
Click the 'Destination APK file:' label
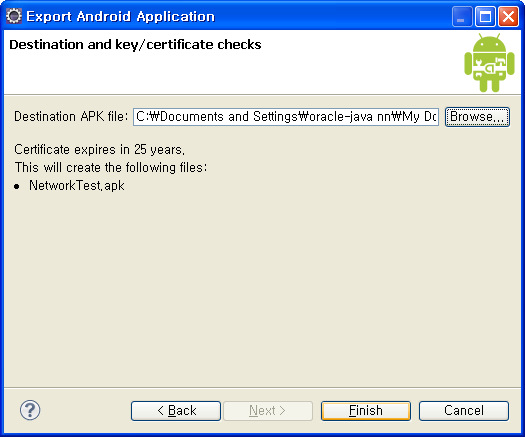pyautogui.click(x=71, y=117)
